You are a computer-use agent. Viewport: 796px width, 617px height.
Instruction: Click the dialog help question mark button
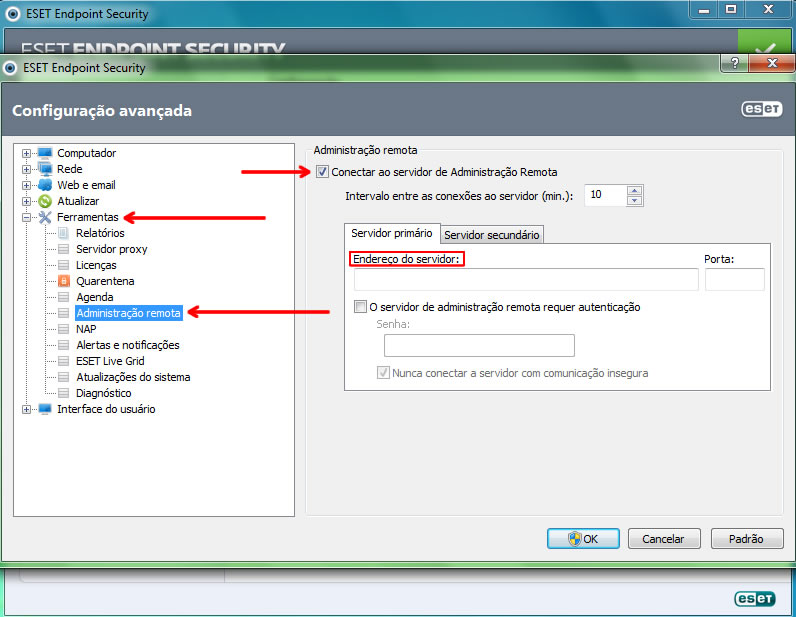pyautogui.click(x=735, y=63)
